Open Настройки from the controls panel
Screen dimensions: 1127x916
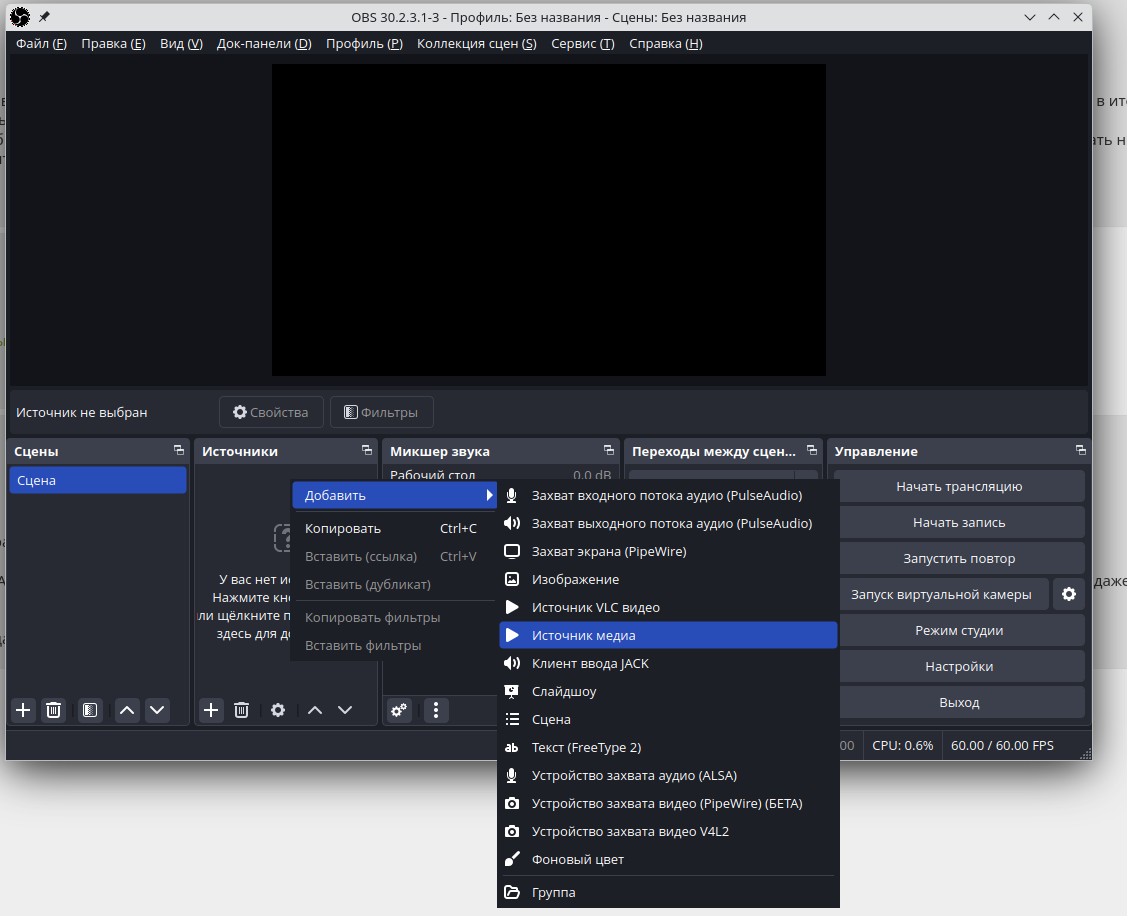(958, 667)
